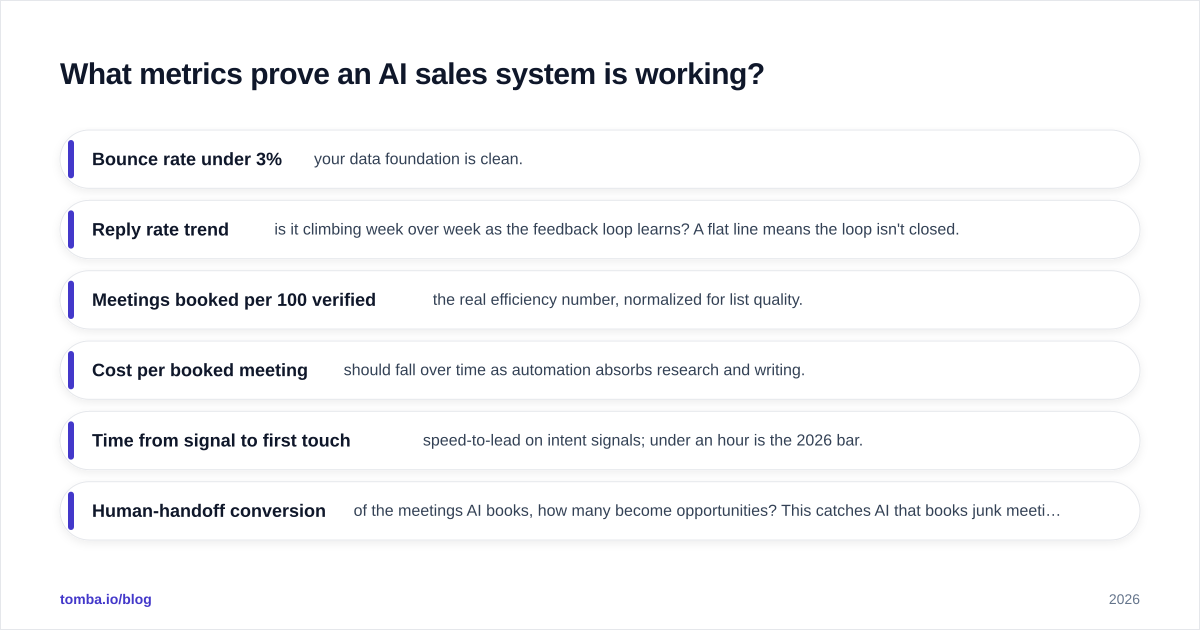Viewport: 1200px width, 630px height.
Task: Click the "2026" footer text
Action: 1124,599
